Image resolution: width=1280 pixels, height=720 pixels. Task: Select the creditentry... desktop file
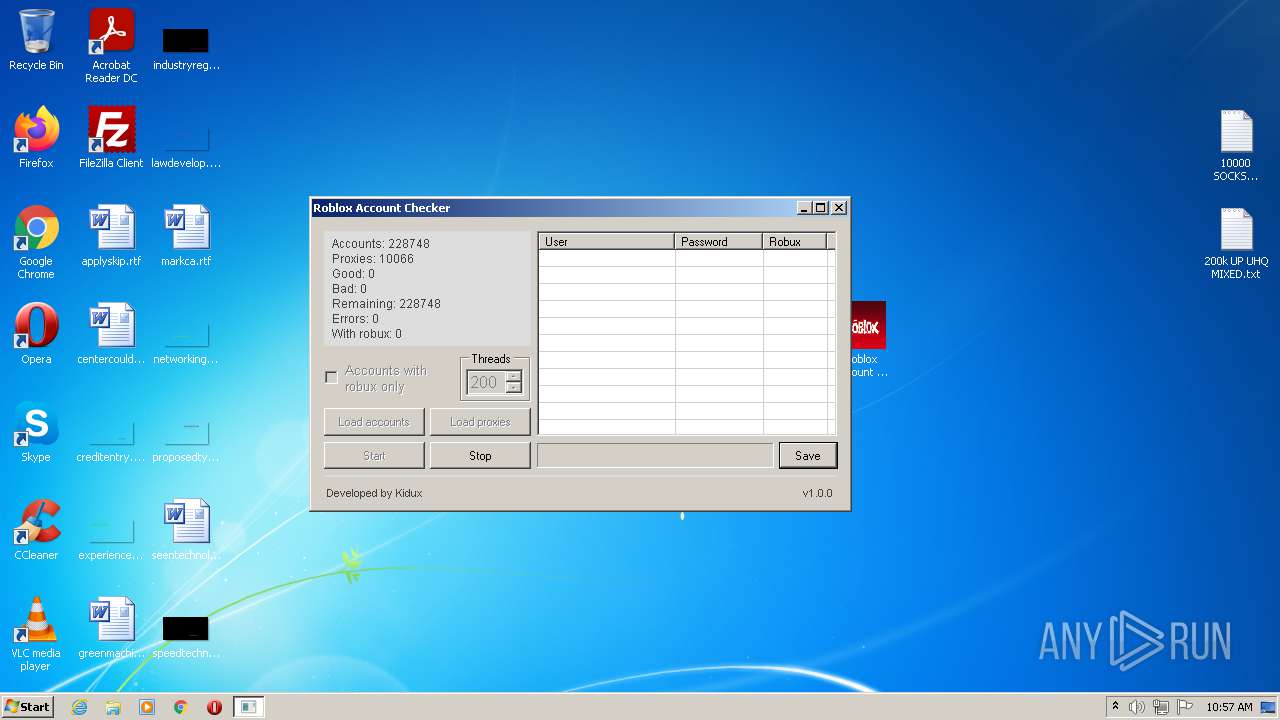[111, 440]
